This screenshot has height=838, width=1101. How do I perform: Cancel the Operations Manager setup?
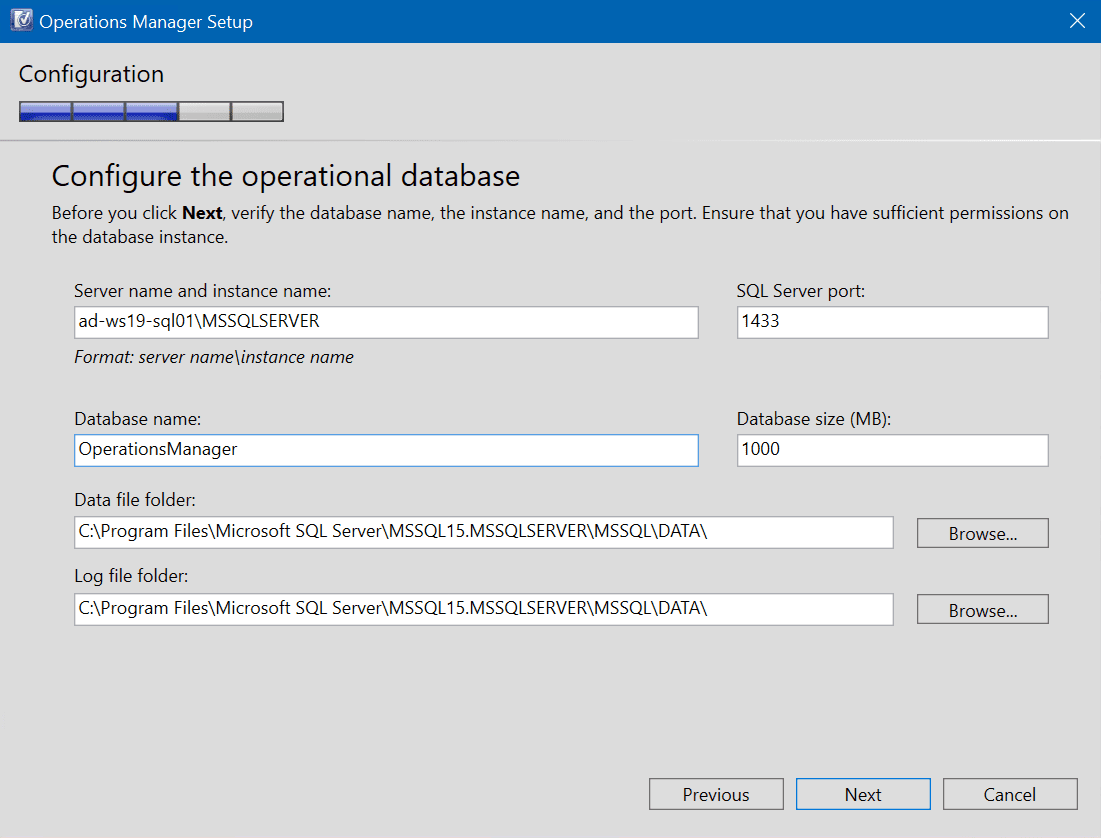1010,794
